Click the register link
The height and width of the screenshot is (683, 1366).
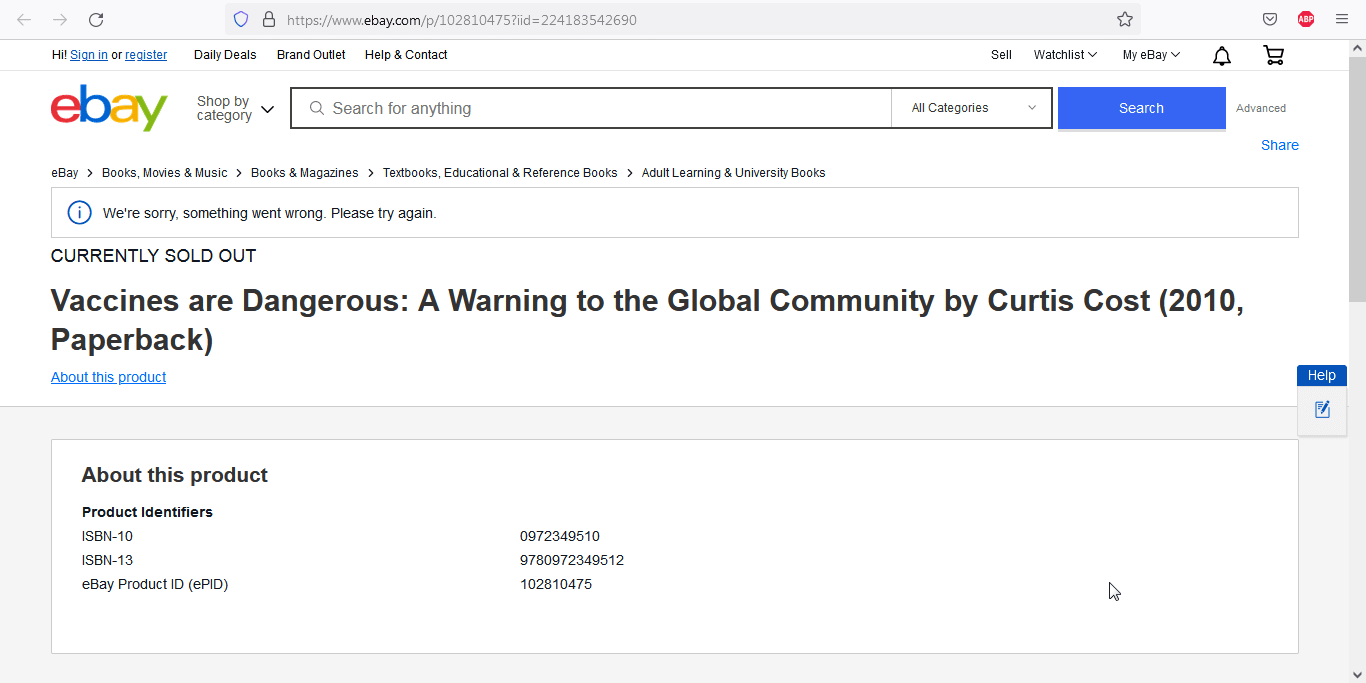click(146, 55)
